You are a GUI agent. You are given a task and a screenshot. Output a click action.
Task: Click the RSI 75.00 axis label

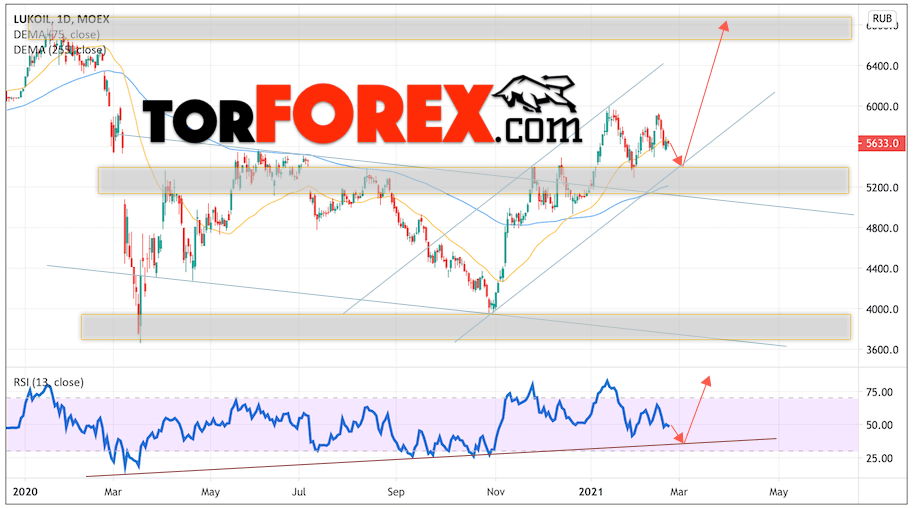pos(879,392)
